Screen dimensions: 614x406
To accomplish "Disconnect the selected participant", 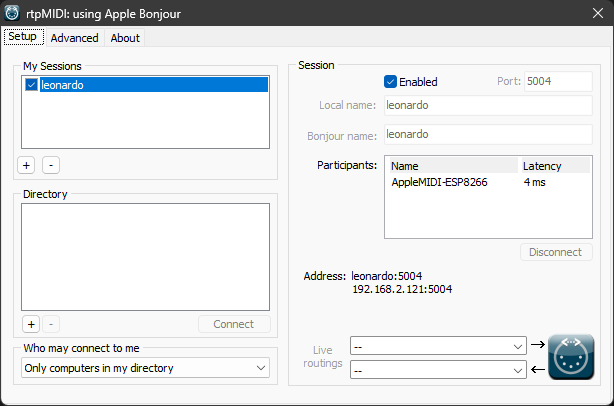I will 556,252.
